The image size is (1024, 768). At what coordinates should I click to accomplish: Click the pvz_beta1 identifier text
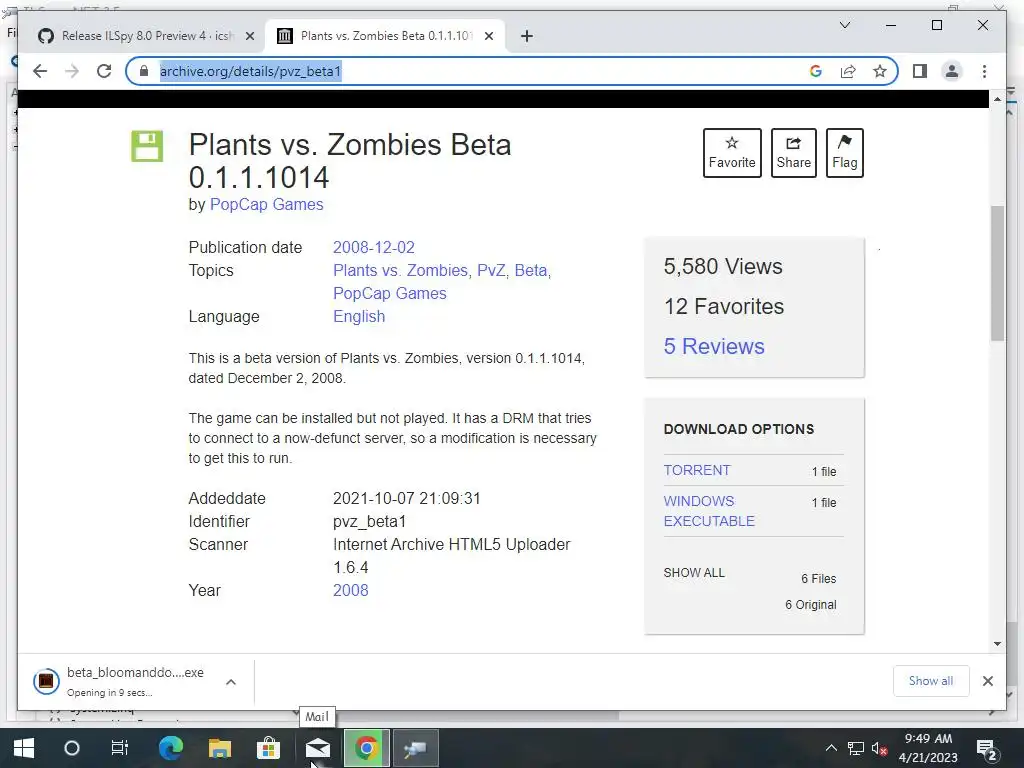click(x=370, y=521)
